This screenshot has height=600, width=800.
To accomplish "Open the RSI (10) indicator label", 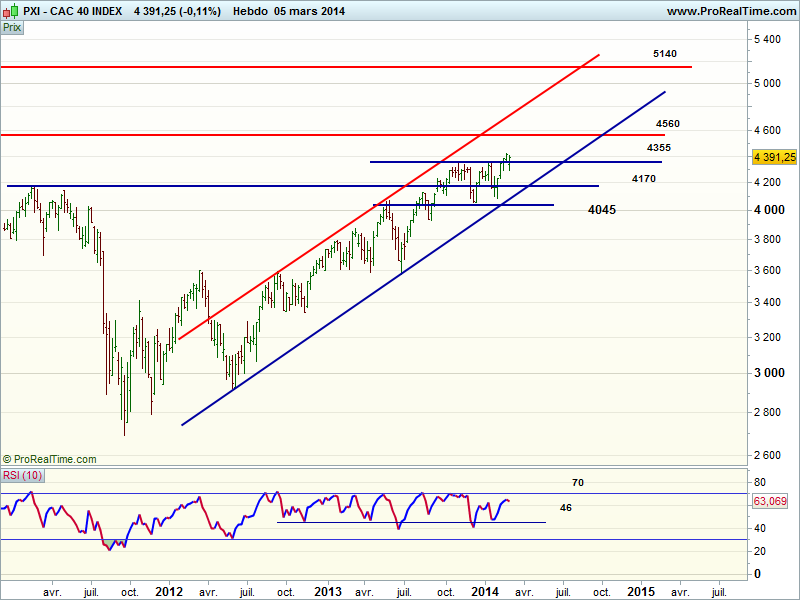I will (x=22, y=475).
